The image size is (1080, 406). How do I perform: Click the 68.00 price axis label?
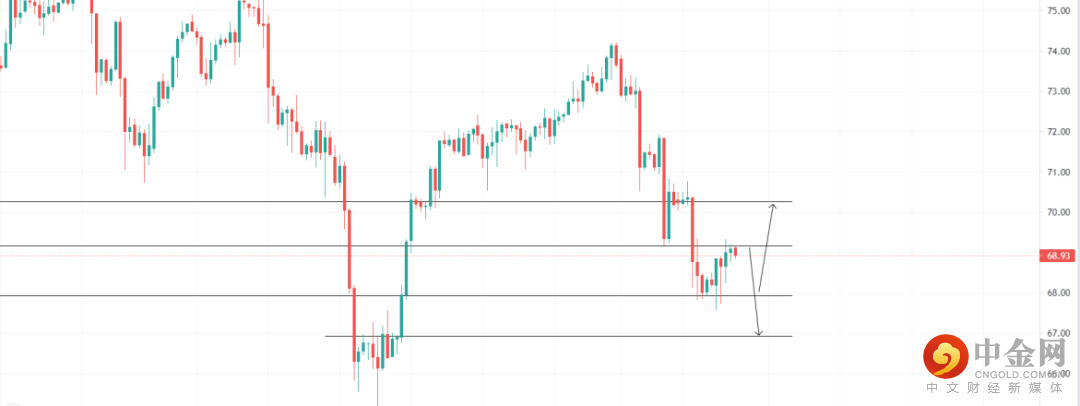tap(1059, 293)
